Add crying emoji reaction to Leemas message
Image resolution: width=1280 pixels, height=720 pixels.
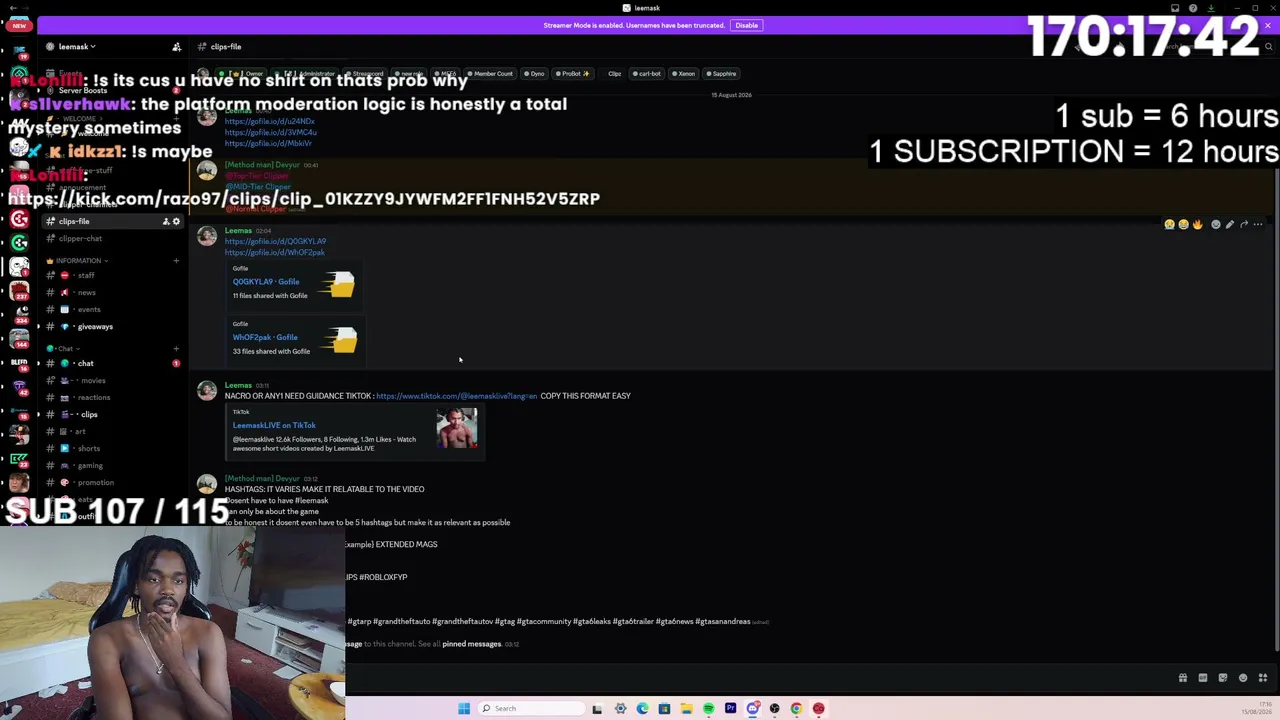pyautogui.click(x=1169, y=225)
